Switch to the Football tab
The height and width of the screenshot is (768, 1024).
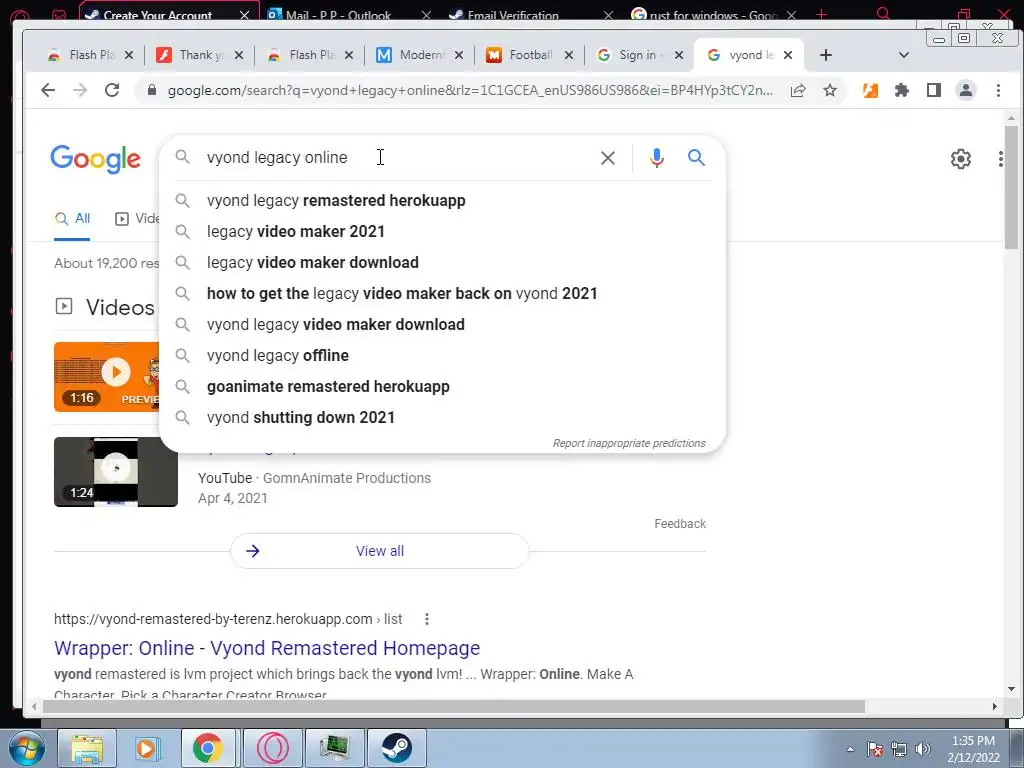coord(528,55)
